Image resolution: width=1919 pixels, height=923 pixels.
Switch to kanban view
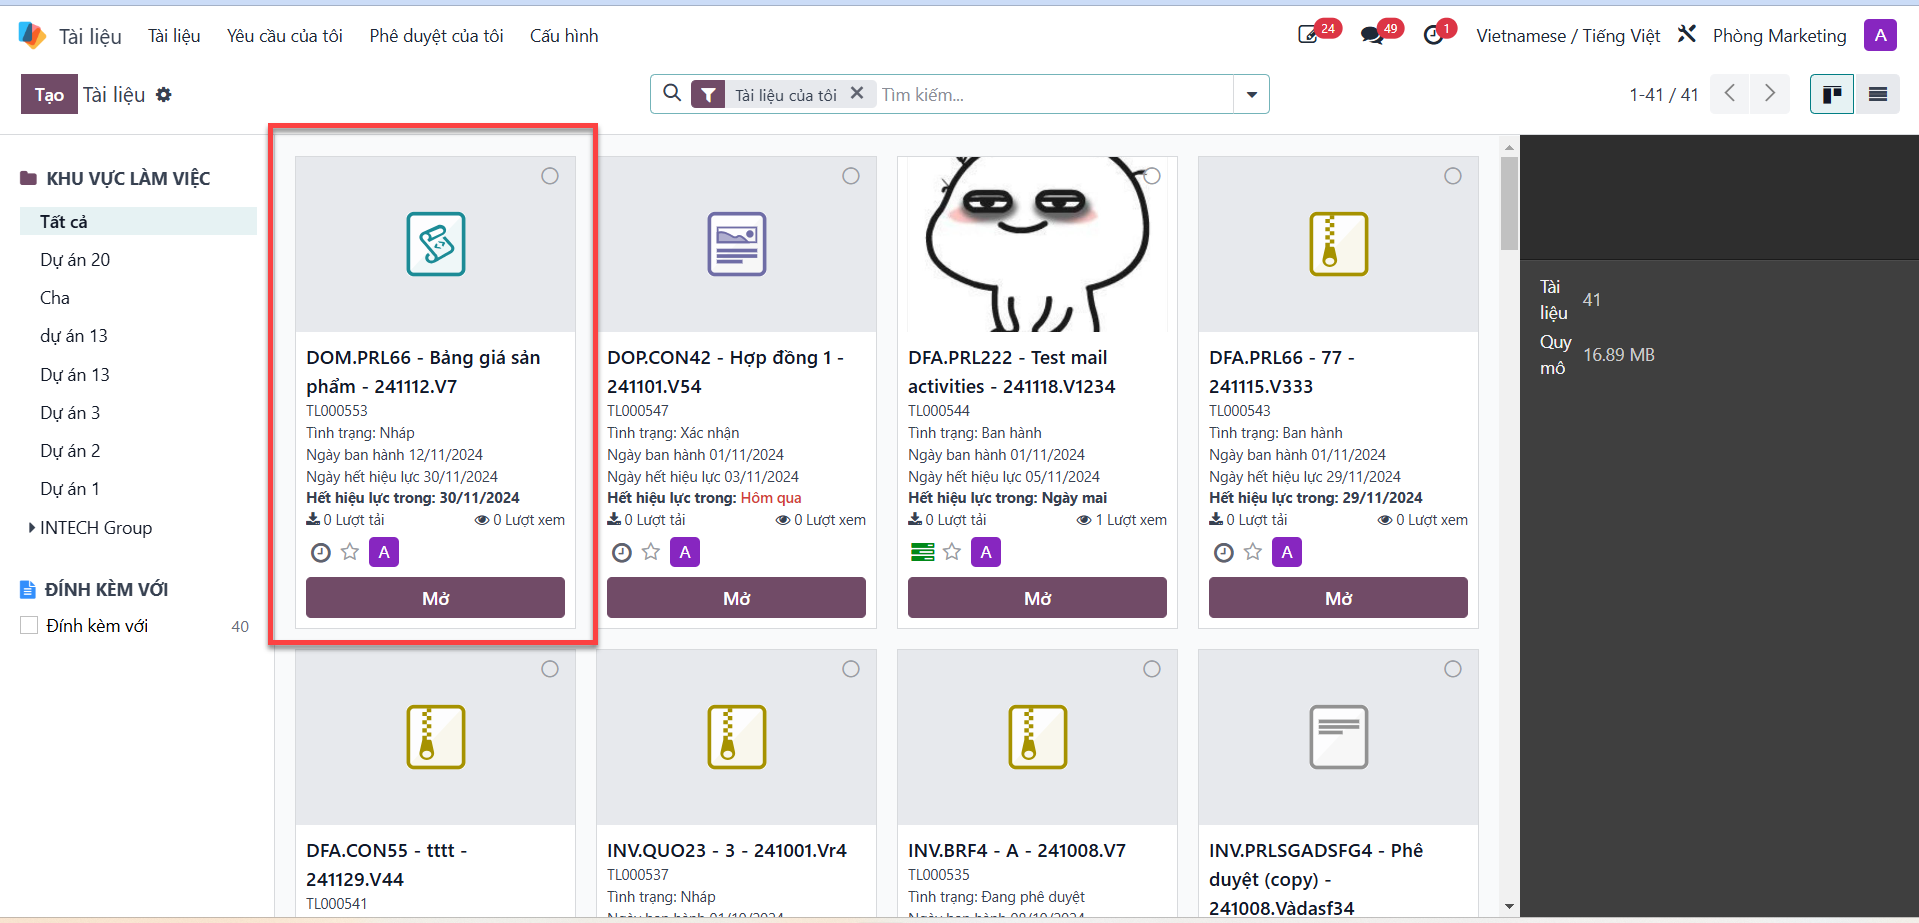point(1832,94)
